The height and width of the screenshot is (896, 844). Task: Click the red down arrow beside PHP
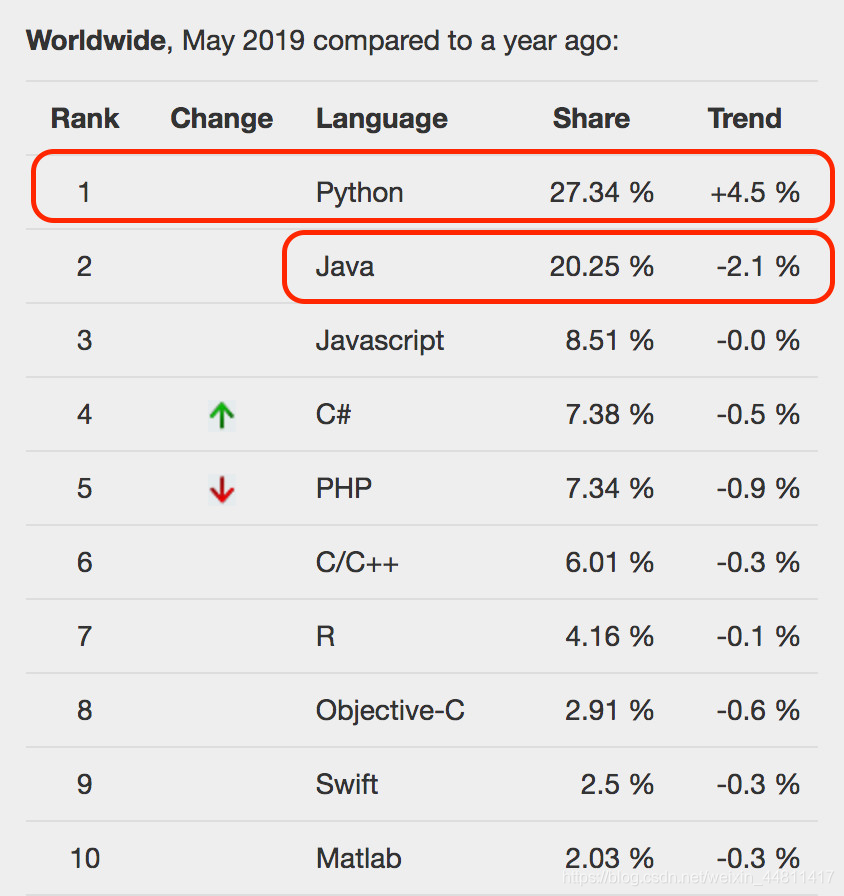(x=222, y=490)
